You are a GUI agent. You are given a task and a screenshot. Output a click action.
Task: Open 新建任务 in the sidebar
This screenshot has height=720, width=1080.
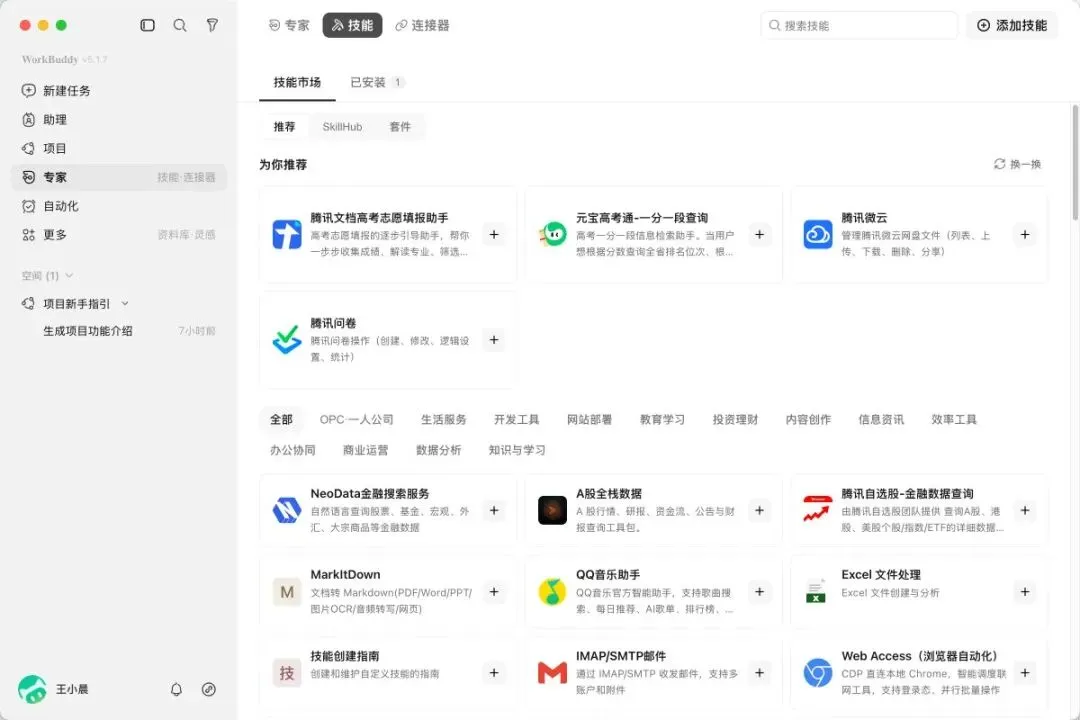[119, 91]
